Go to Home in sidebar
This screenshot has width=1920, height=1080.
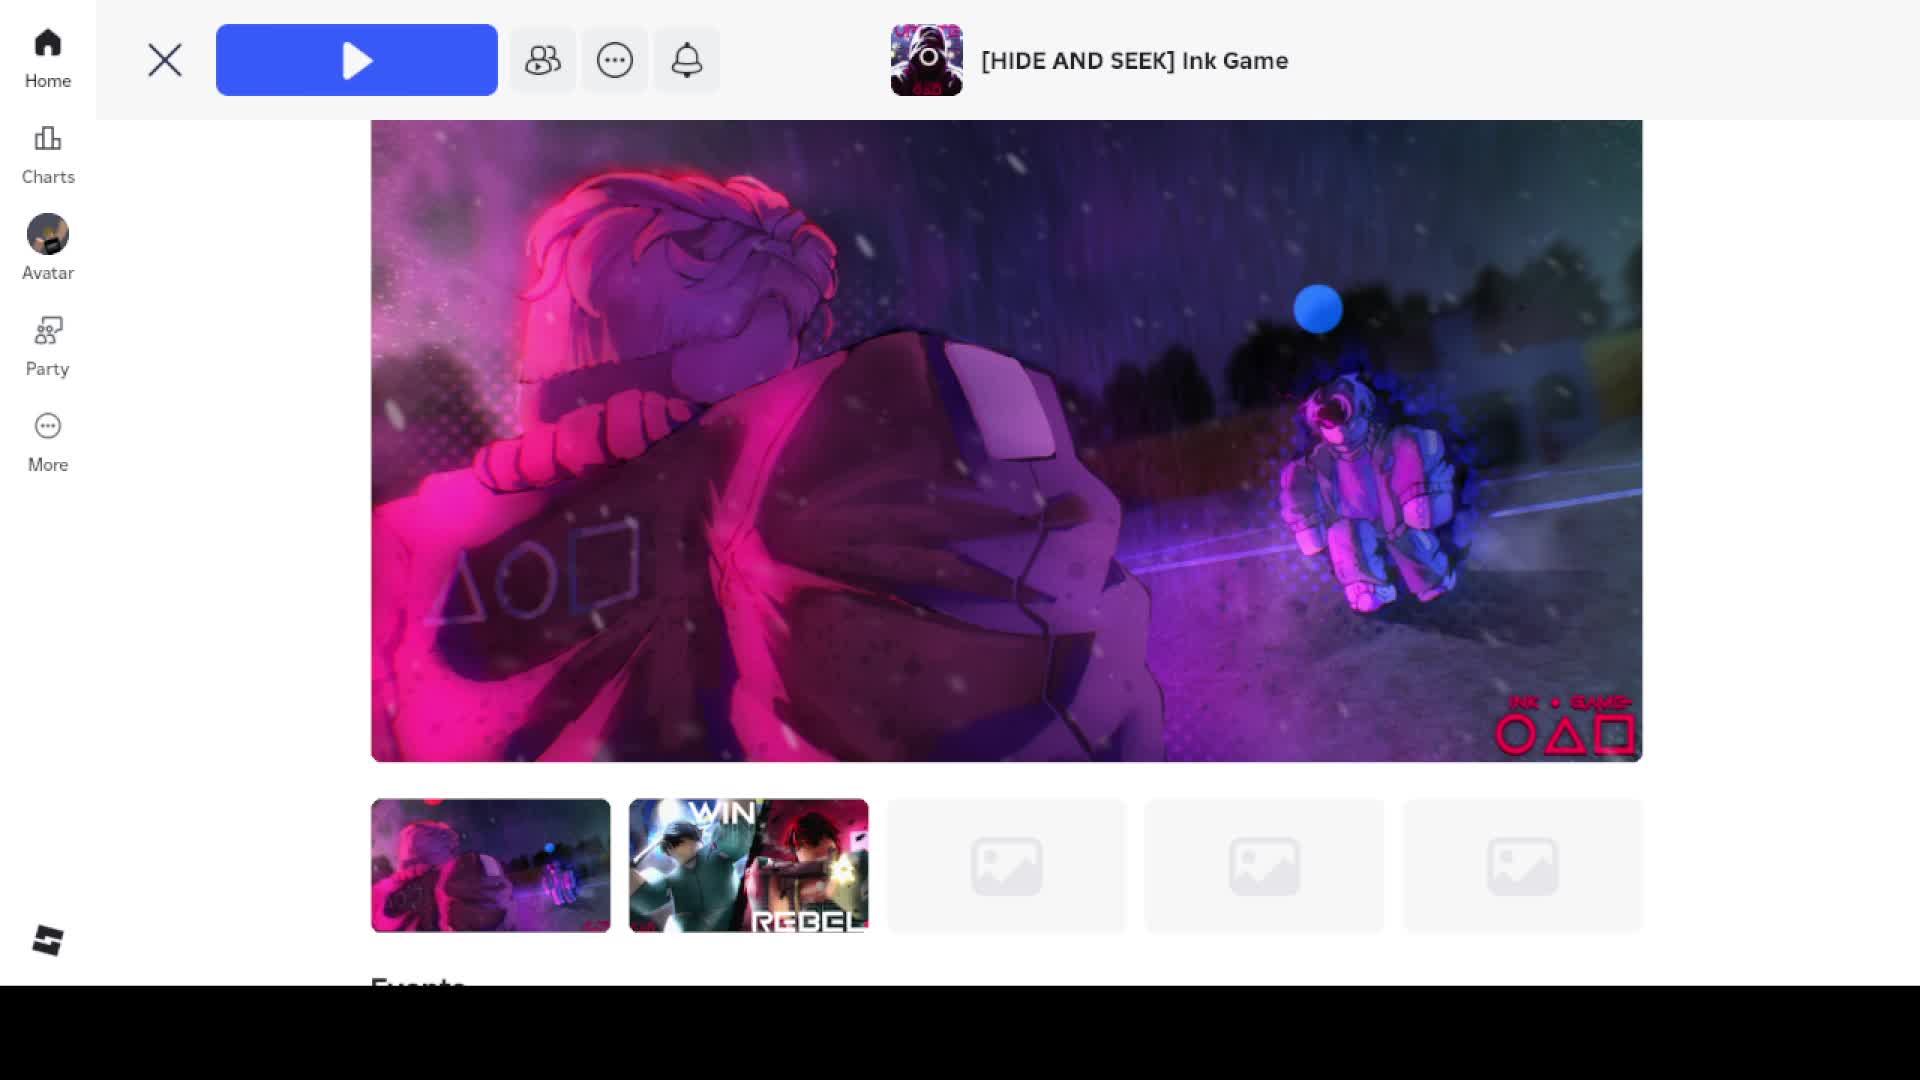tap(47, 58)
